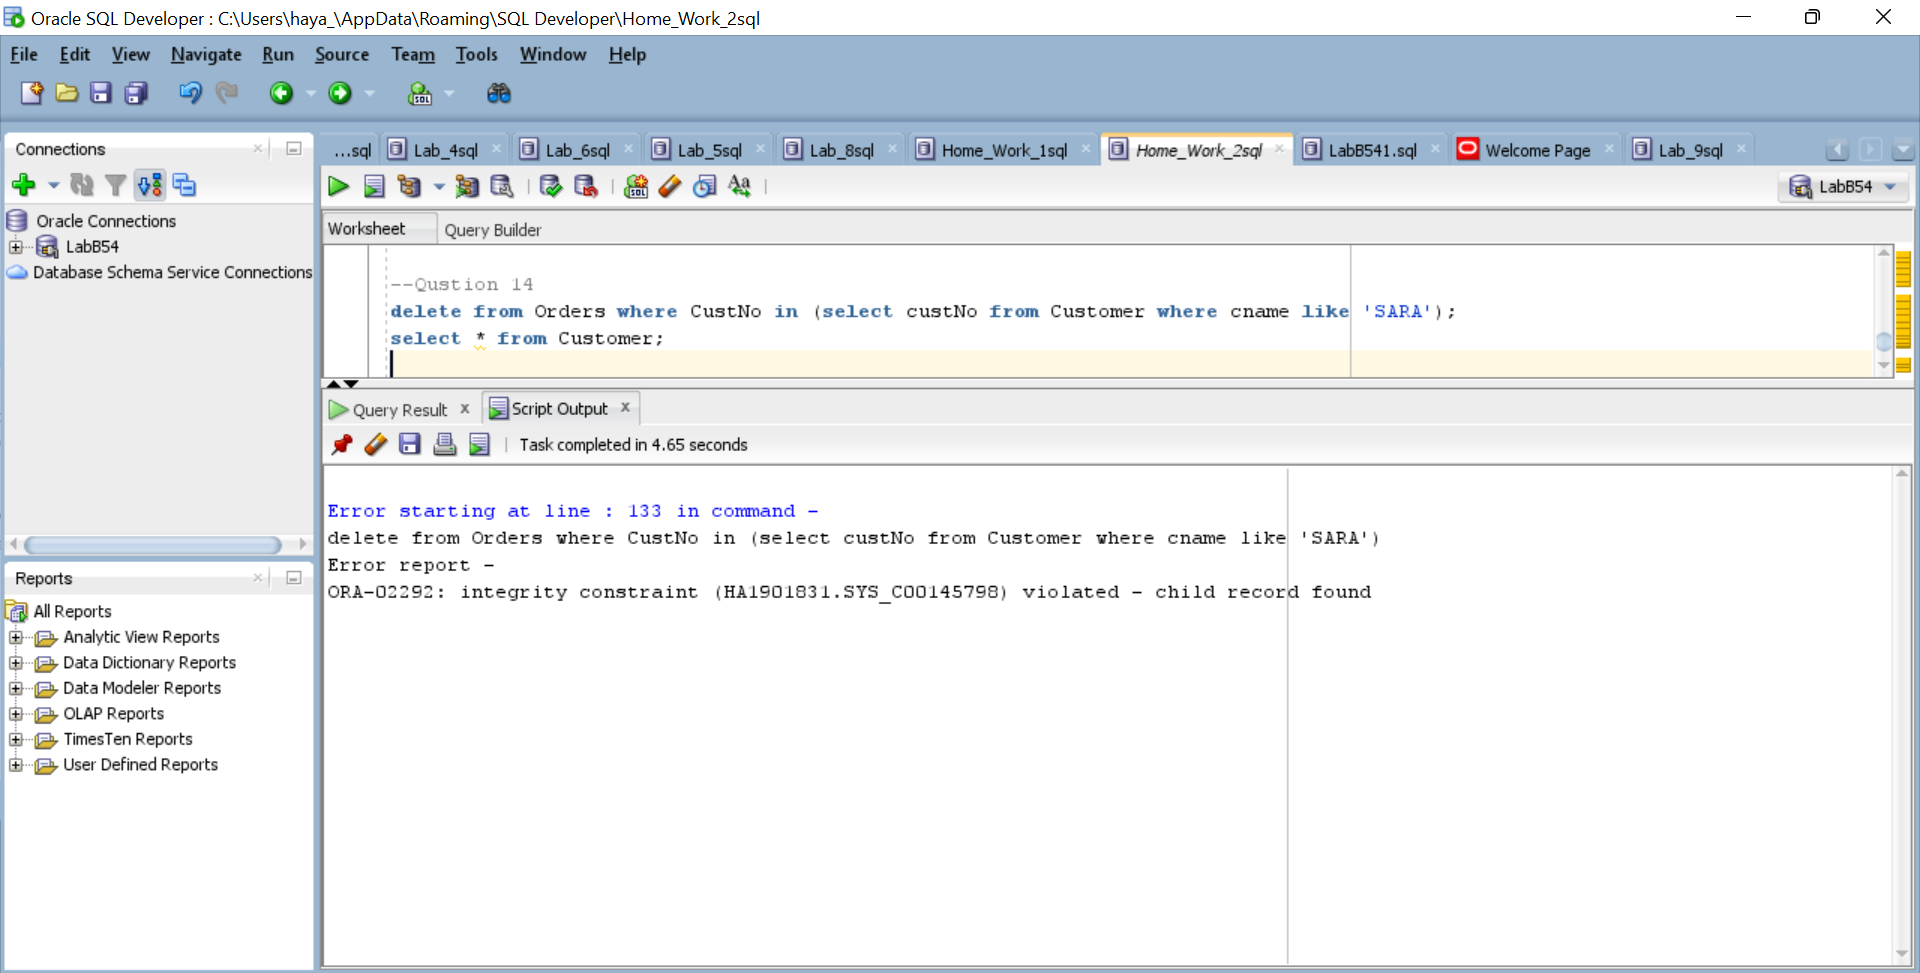Clear Script Output with eraser icon
1920x973 pixels.
tap(376, 444)
